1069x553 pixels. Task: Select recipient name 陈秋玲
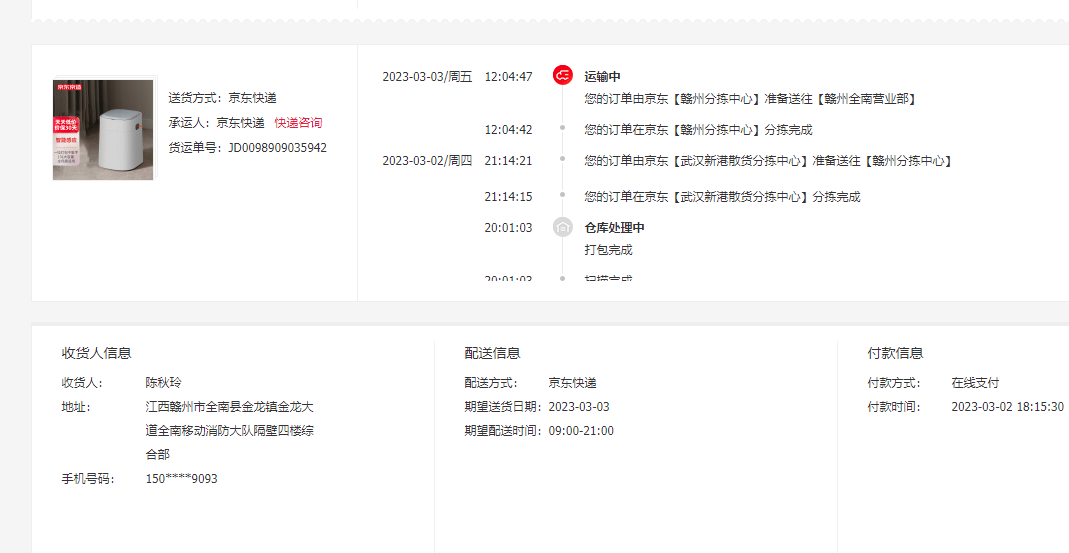coord(164,383)
